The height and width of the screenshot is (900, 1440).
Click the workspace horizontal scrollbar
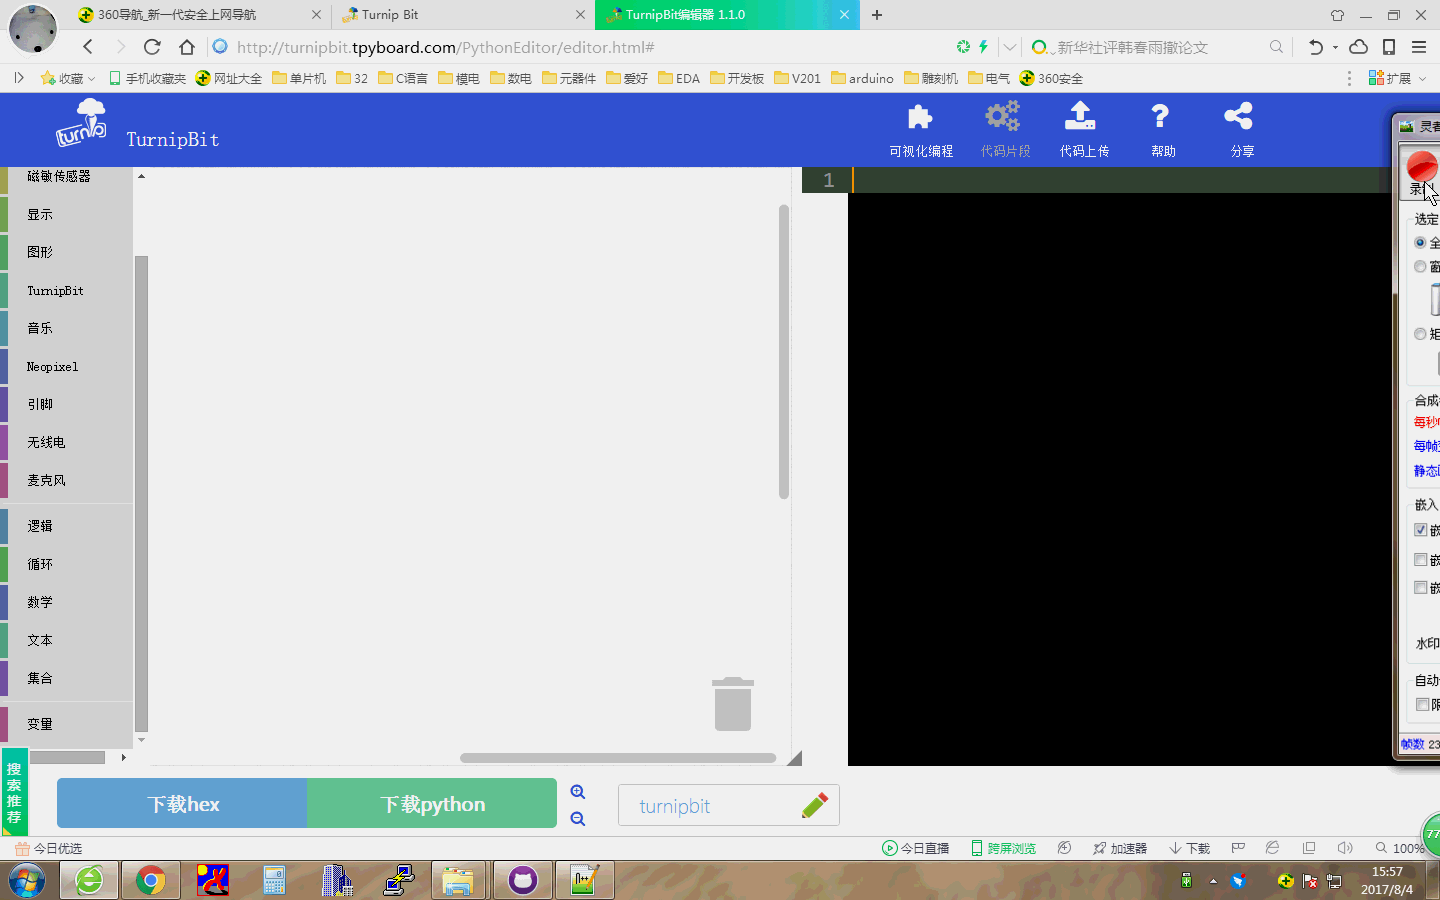tap(618, 758)
